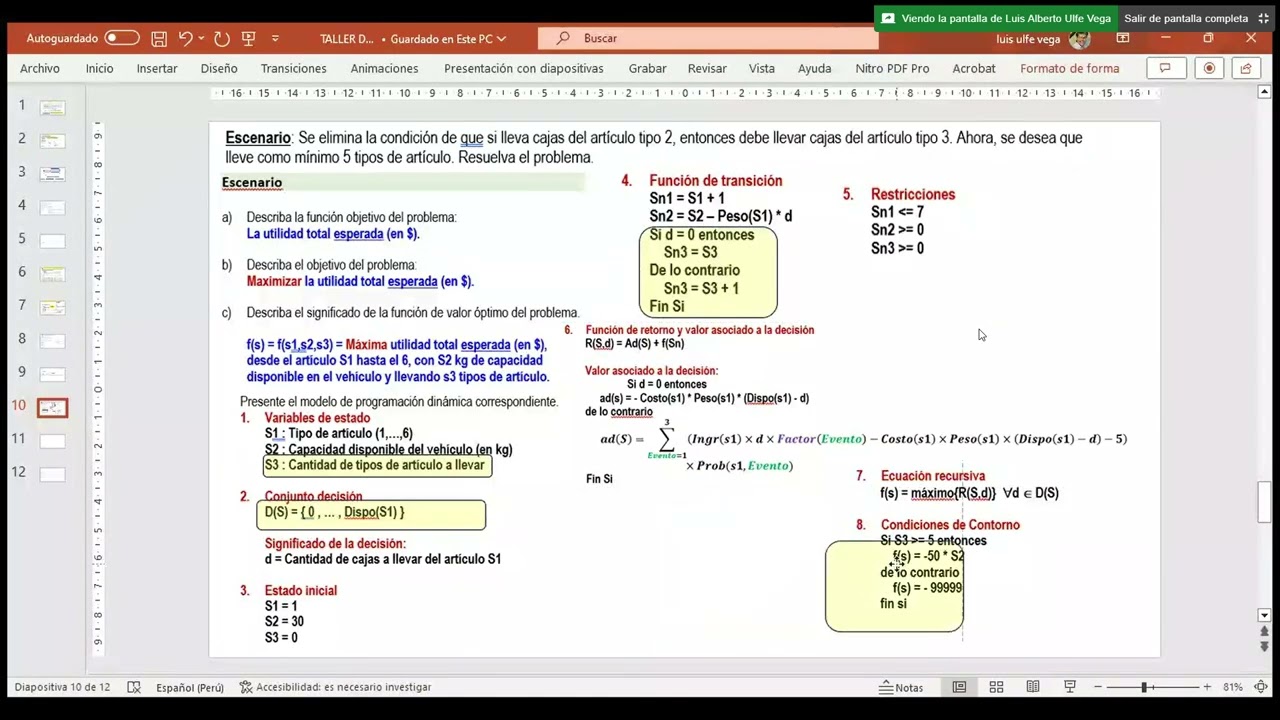Click the D(S) = { 0, ..., Dispo(S1) } box
The width and height of the screenshot is (1280, 720).
point(371,514)
